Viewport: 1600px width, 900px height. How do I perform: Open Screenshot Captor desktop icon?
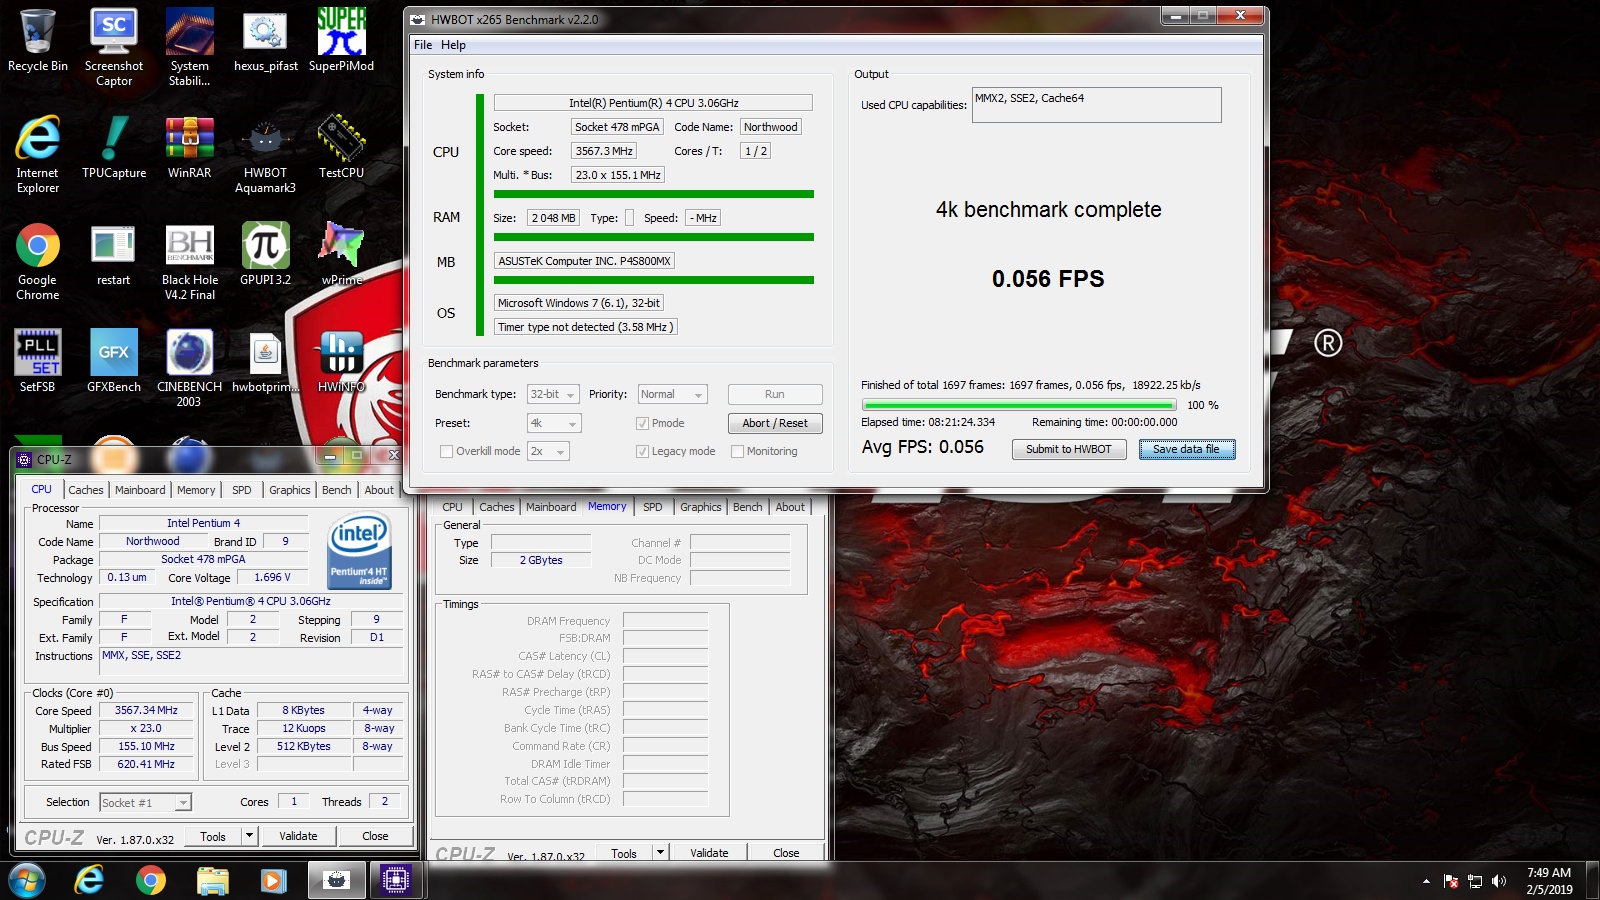coord(114,47)
